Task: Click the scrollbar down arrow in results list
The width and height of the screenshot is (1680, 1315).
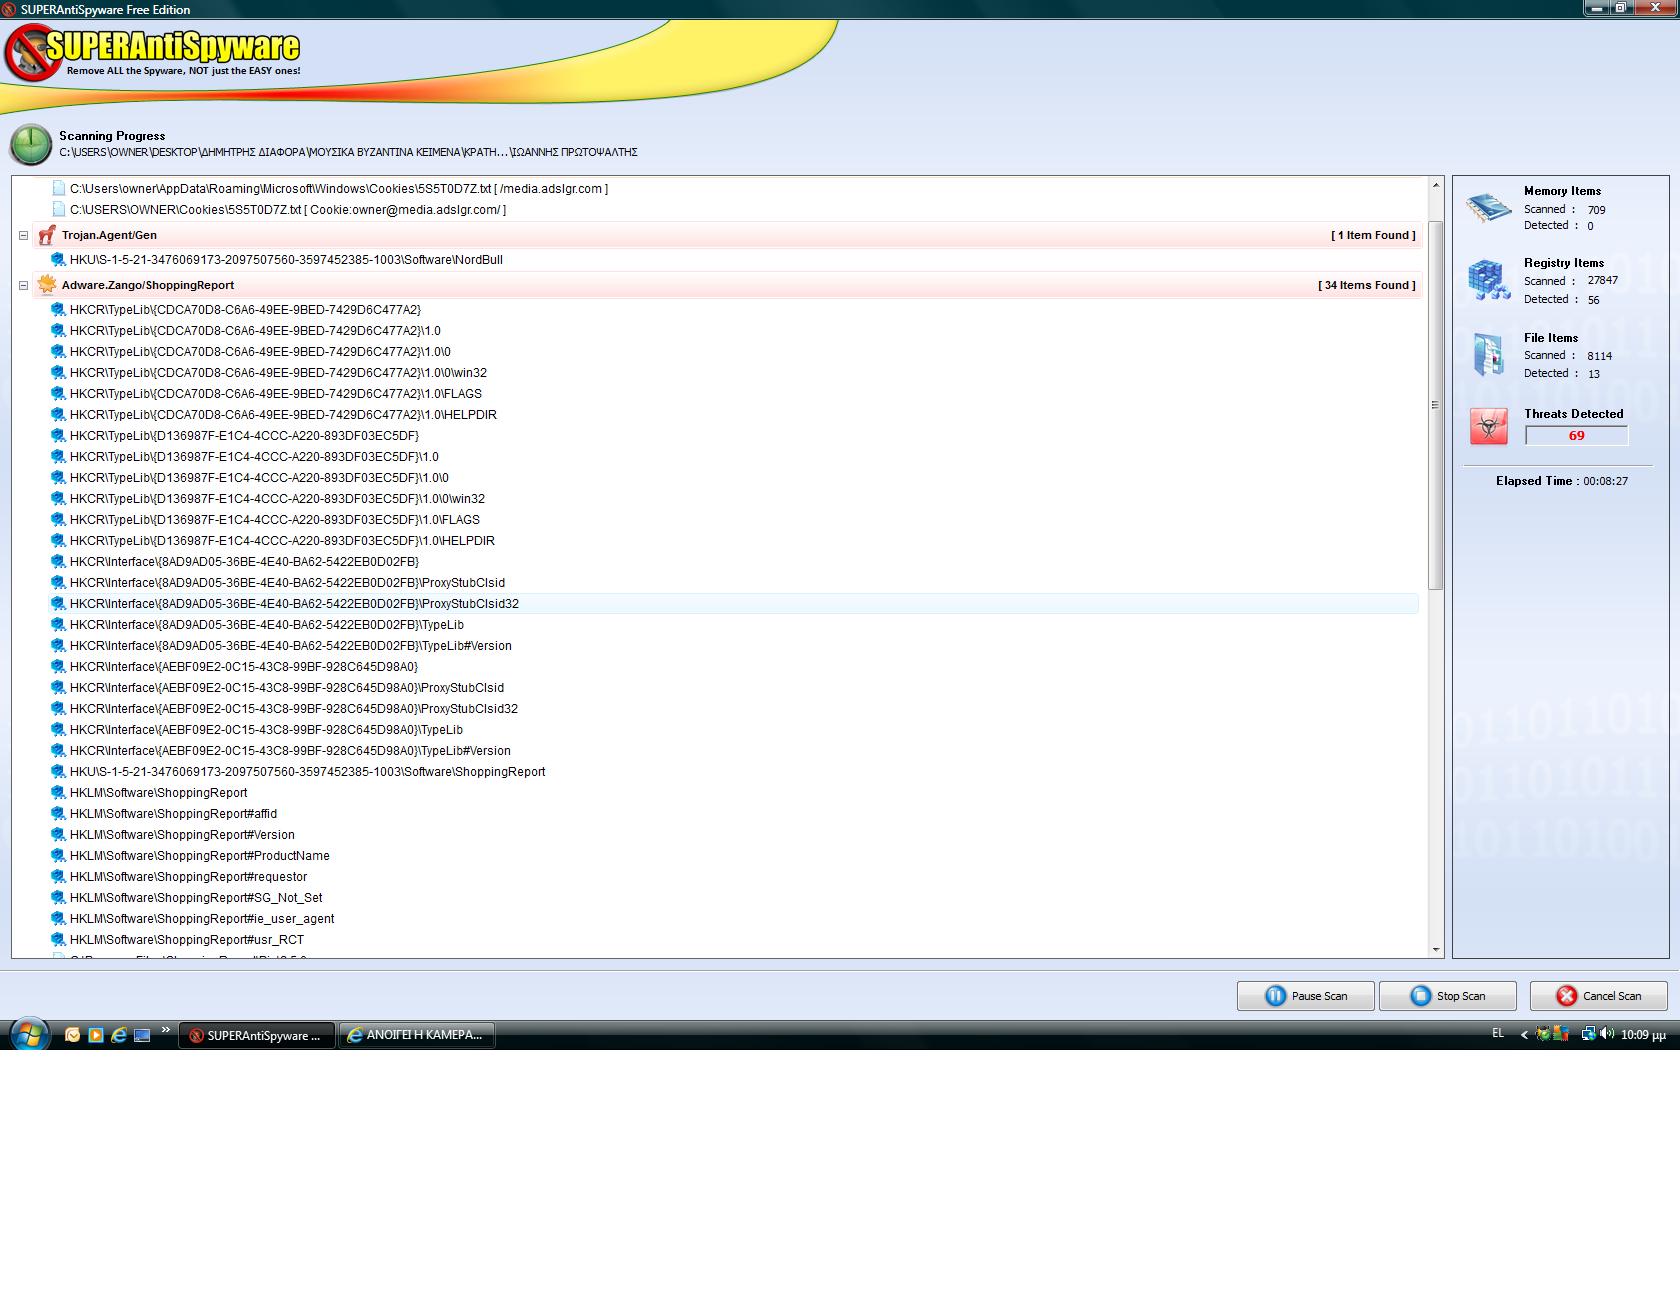Action: pos(1436,950)
